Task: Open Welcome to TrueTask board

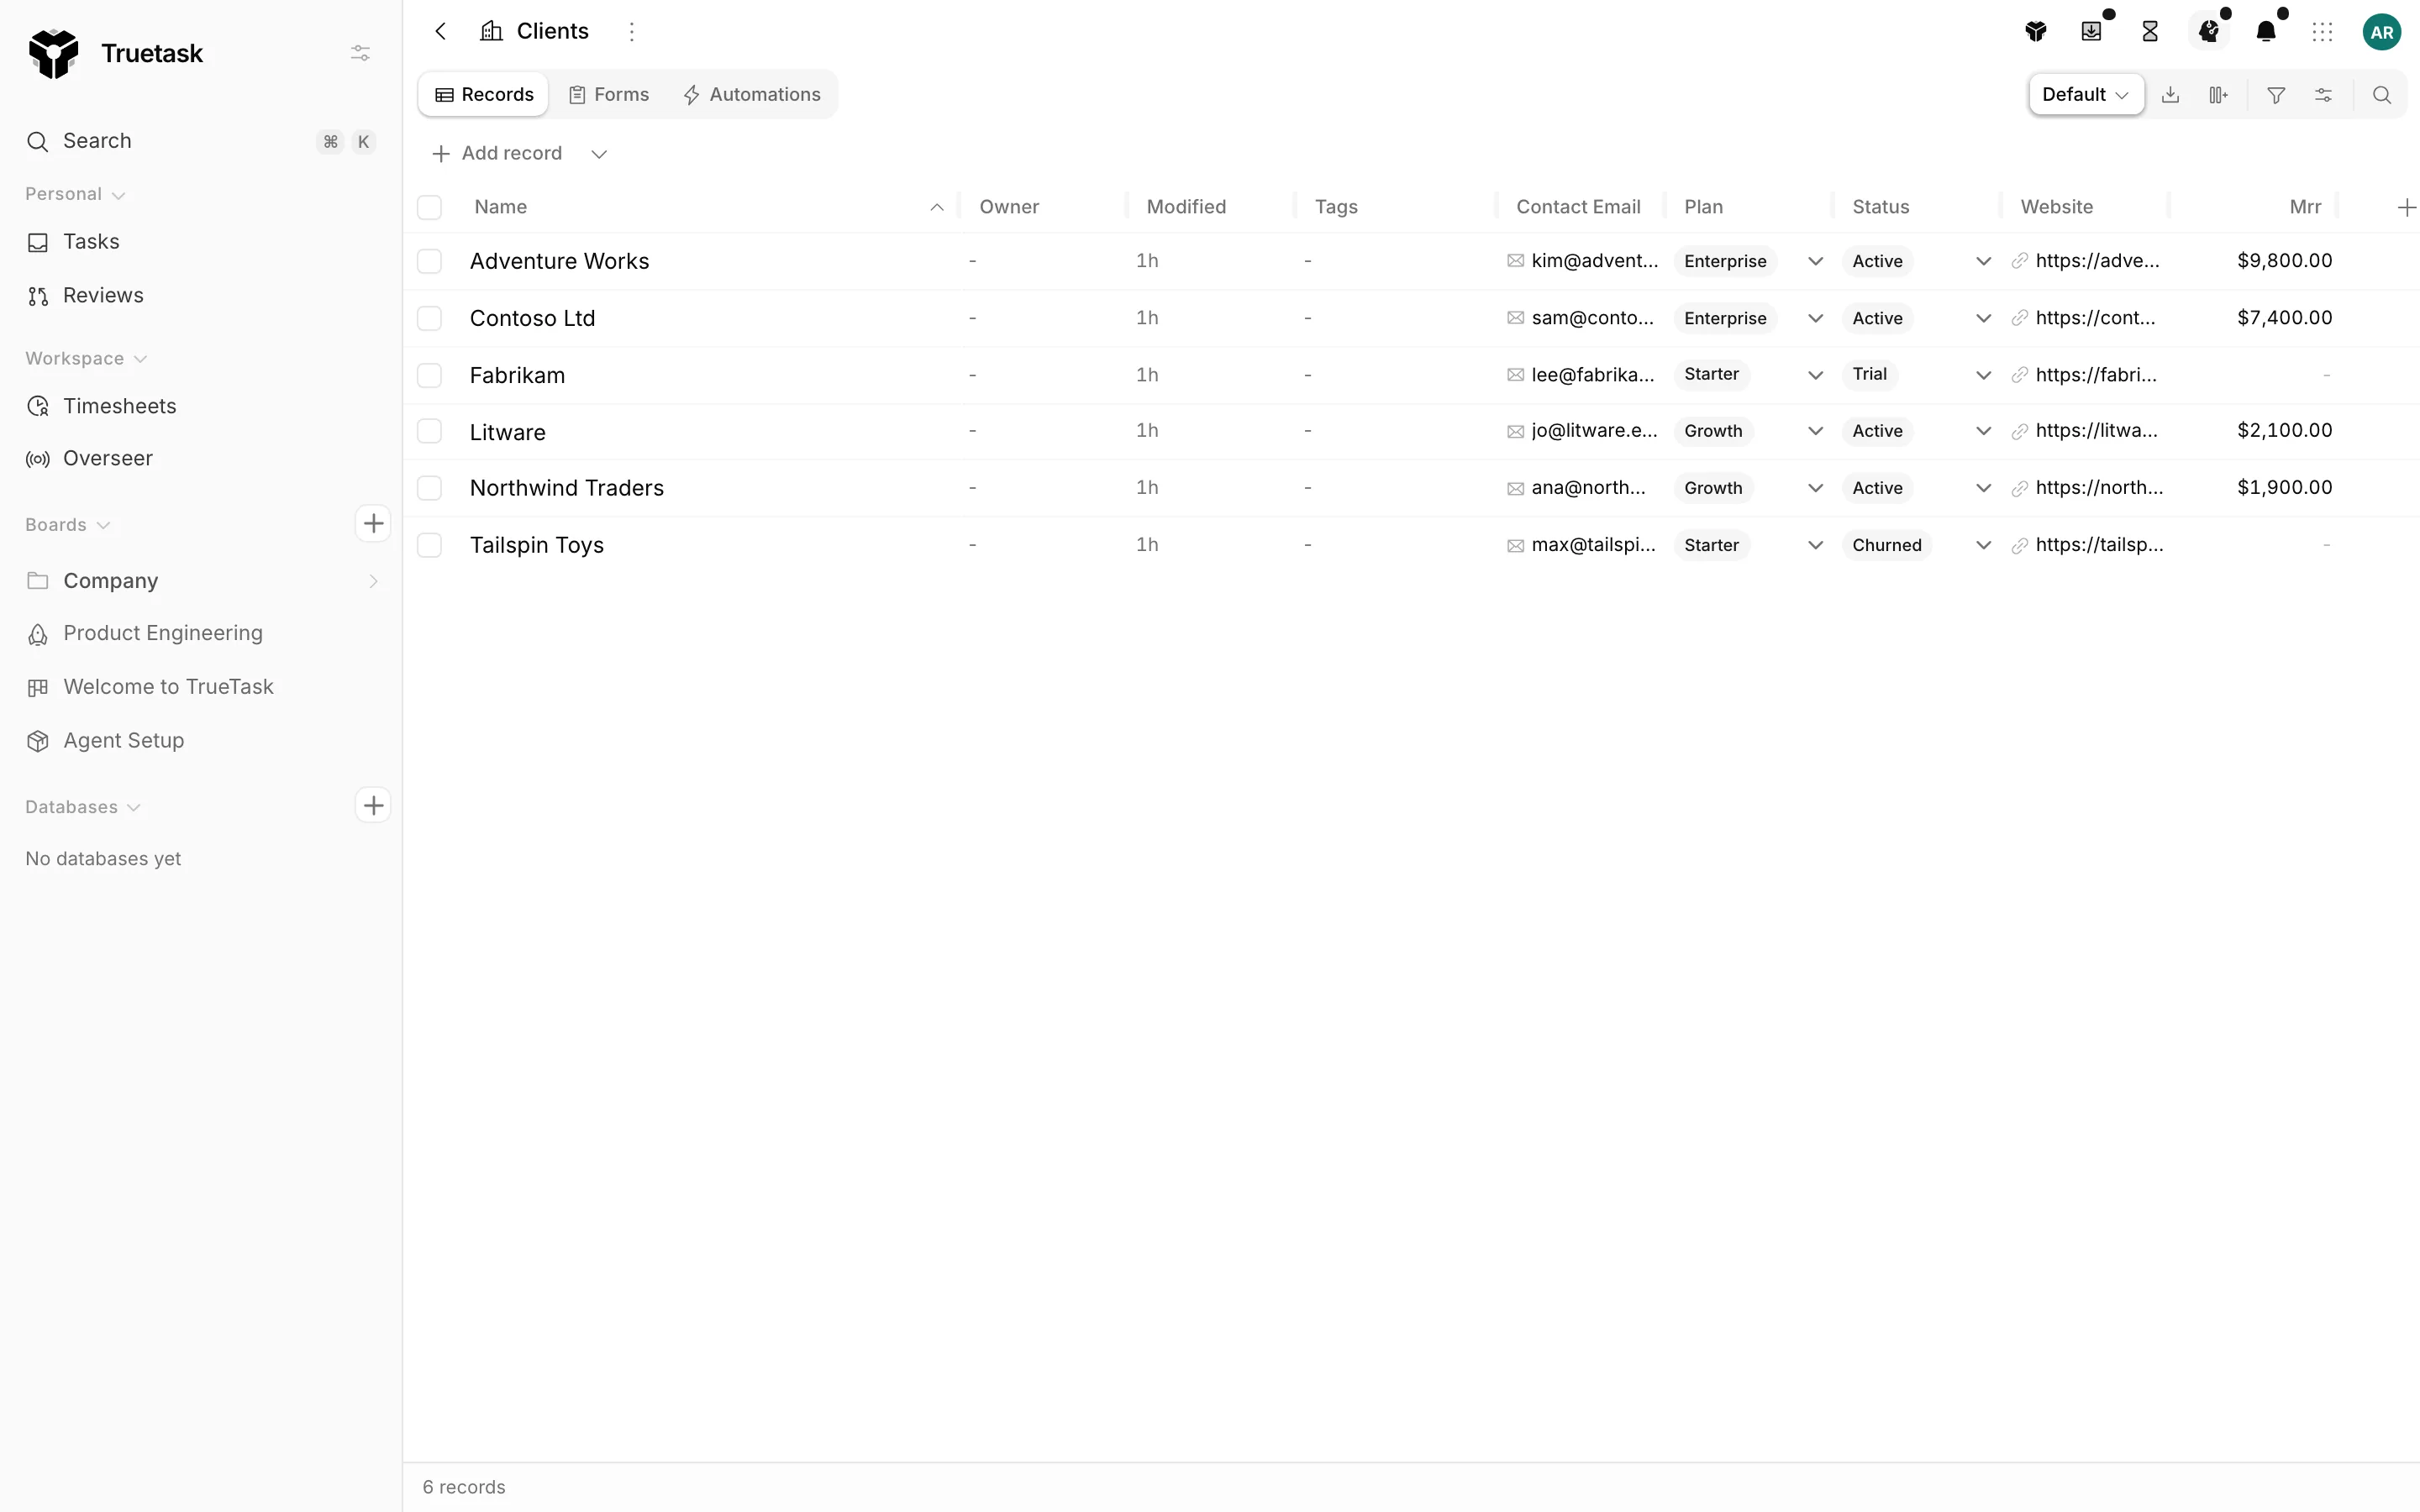Action: 200,687
